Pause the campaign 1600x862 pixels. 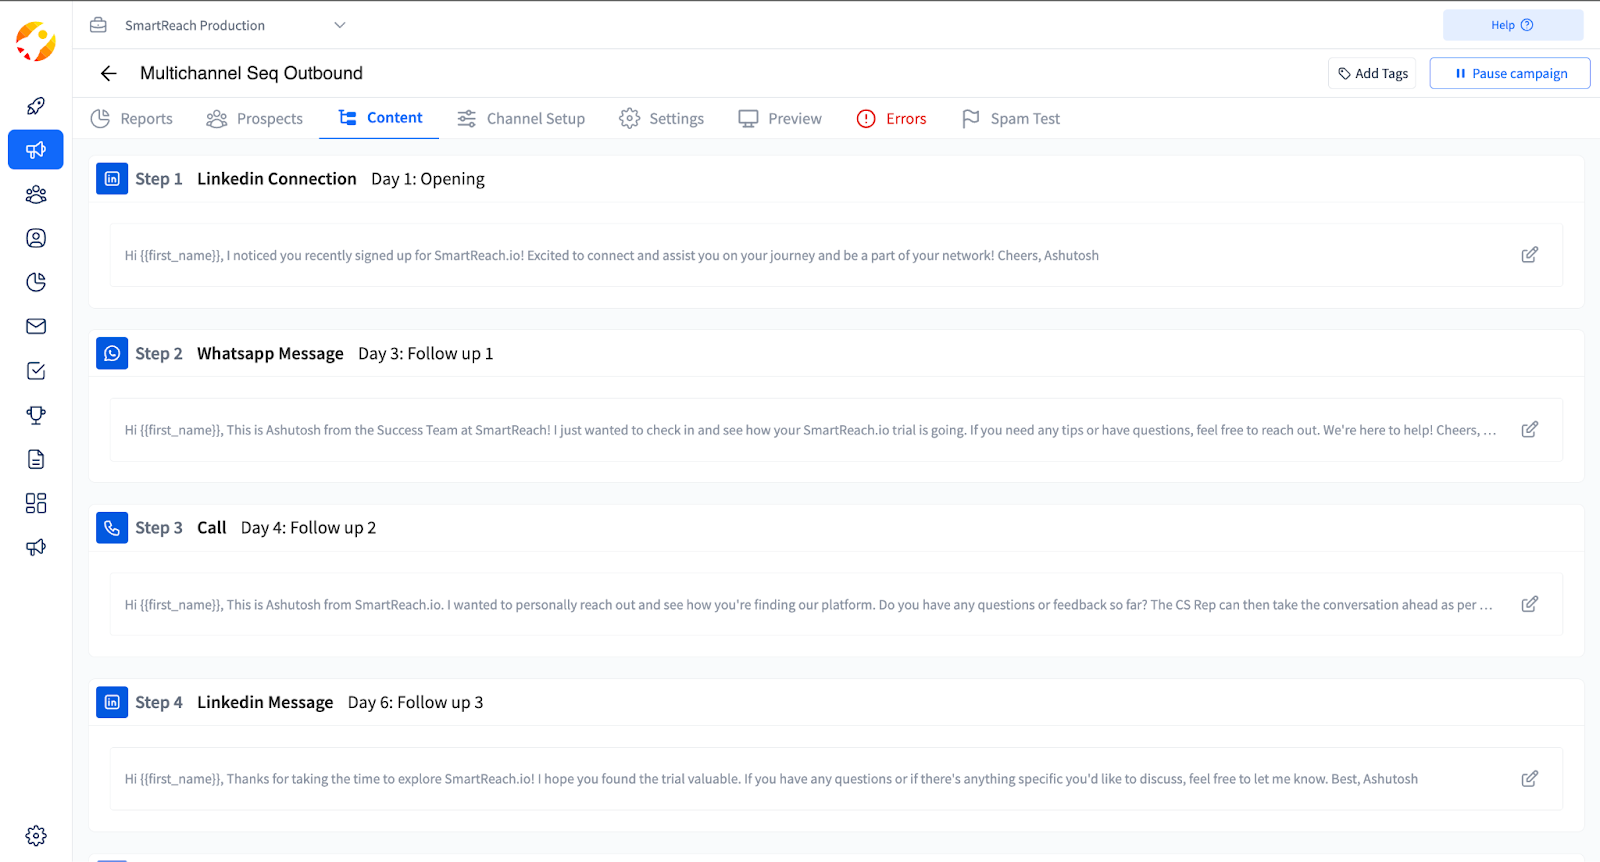1510,73
